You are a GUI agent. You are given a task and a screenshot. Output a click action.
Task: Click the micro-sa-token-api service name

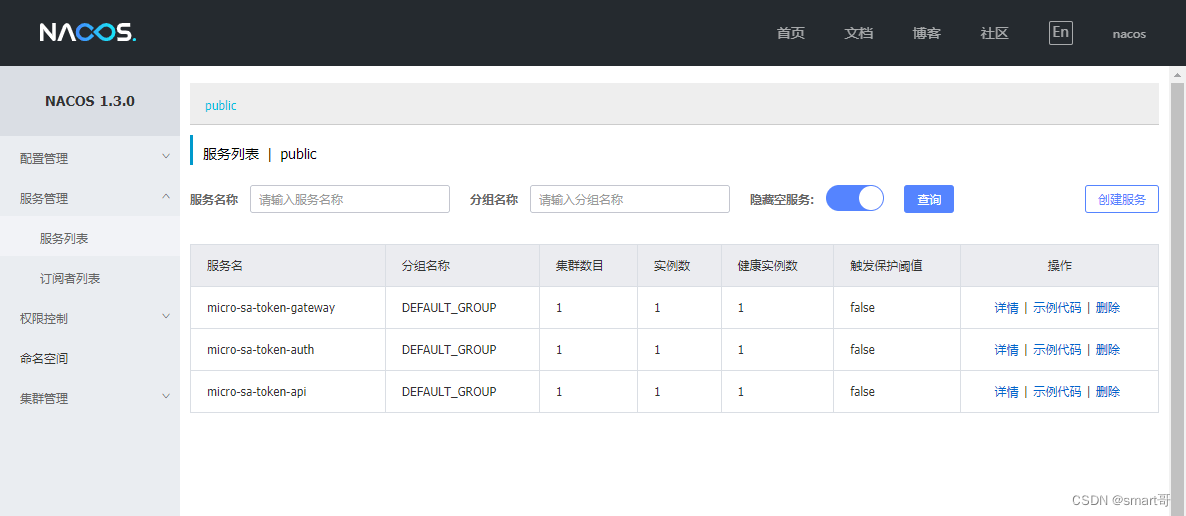tap(256, 391)
